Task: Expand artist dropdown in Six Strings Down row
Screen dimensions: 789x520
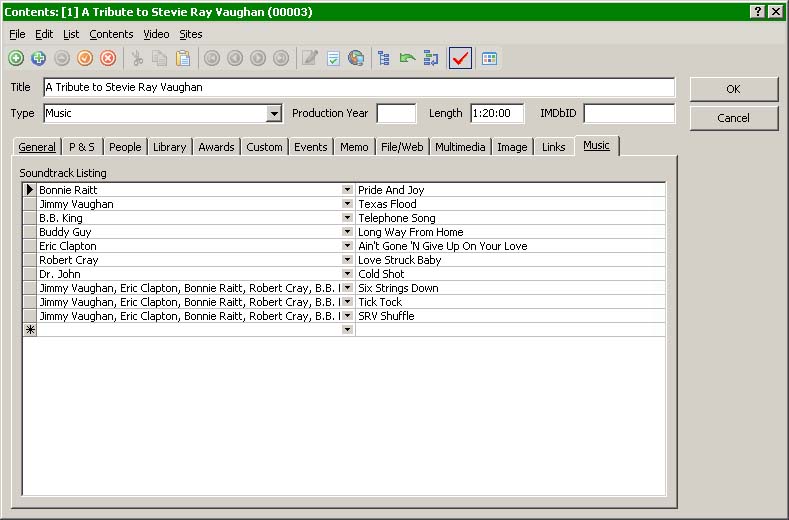Action: (x=347, y=288)
